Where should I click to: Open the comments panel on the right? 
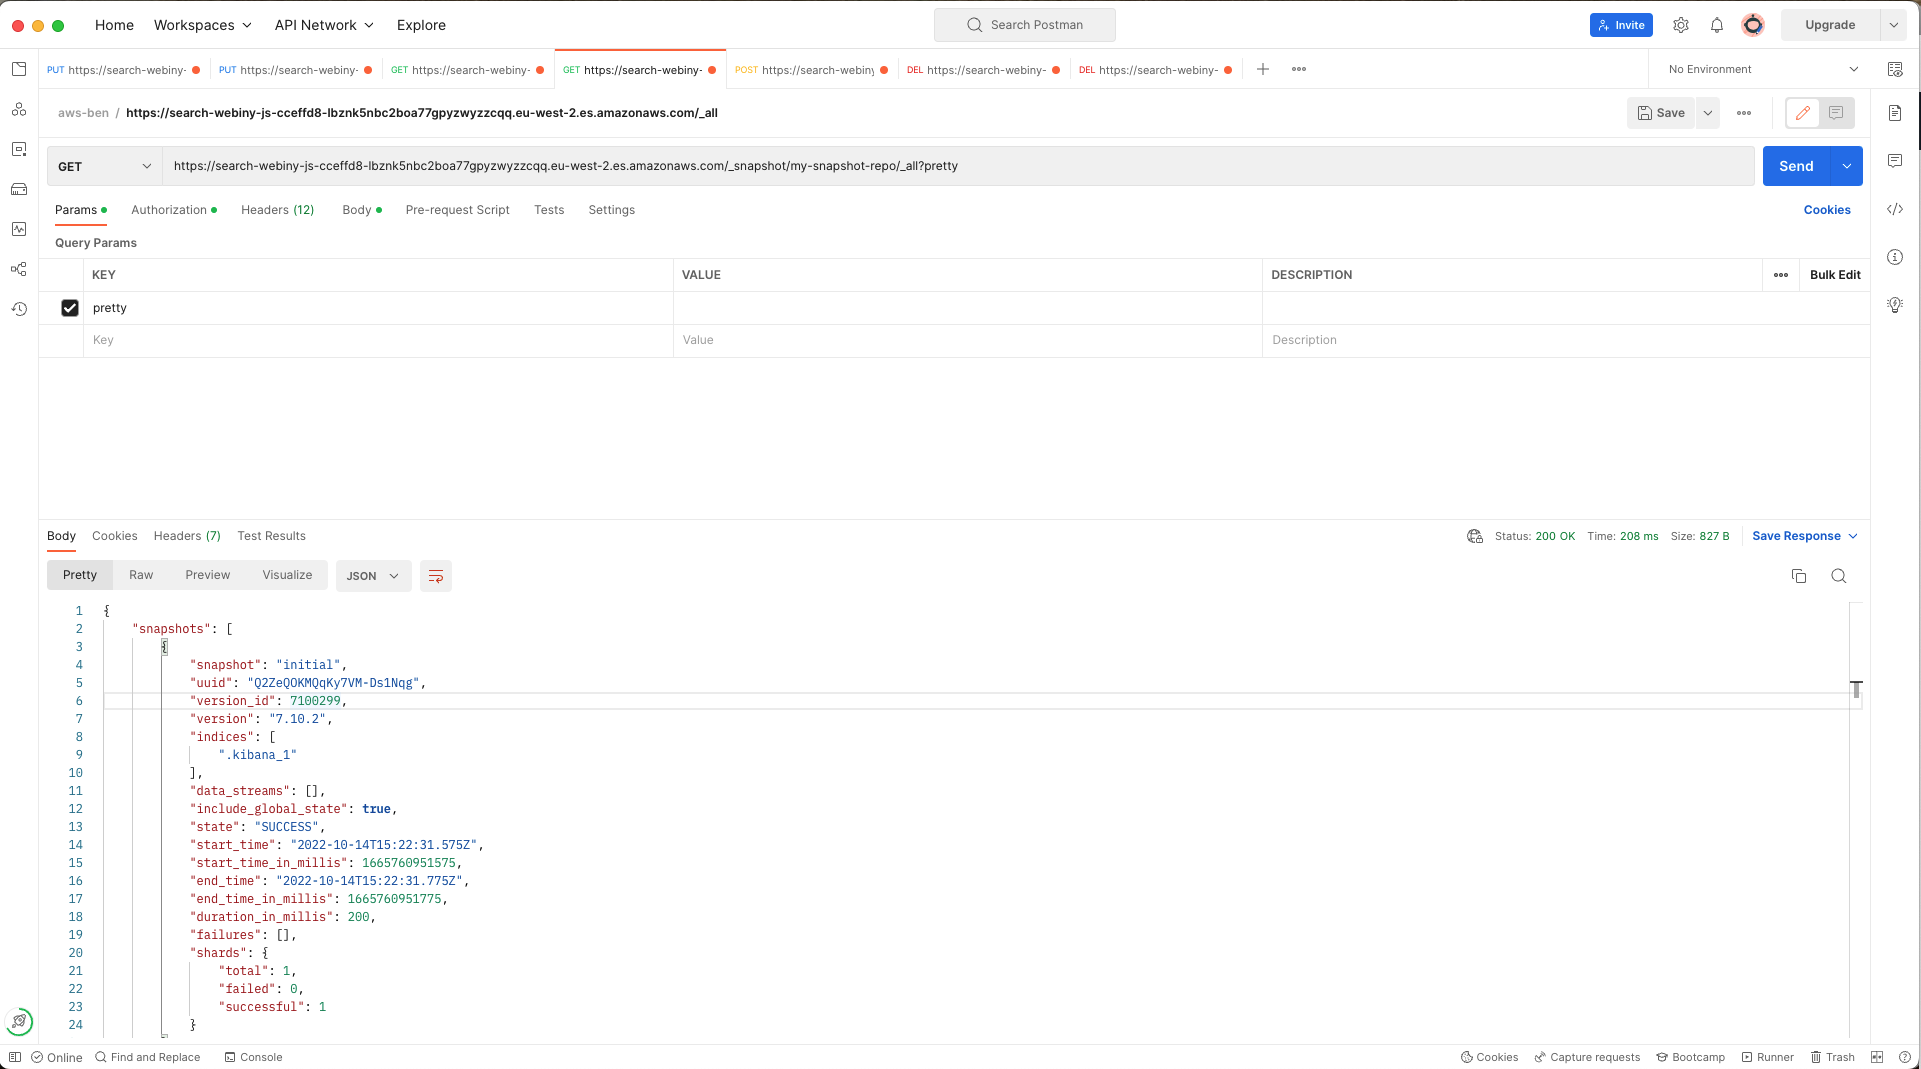click(1895, 161)
